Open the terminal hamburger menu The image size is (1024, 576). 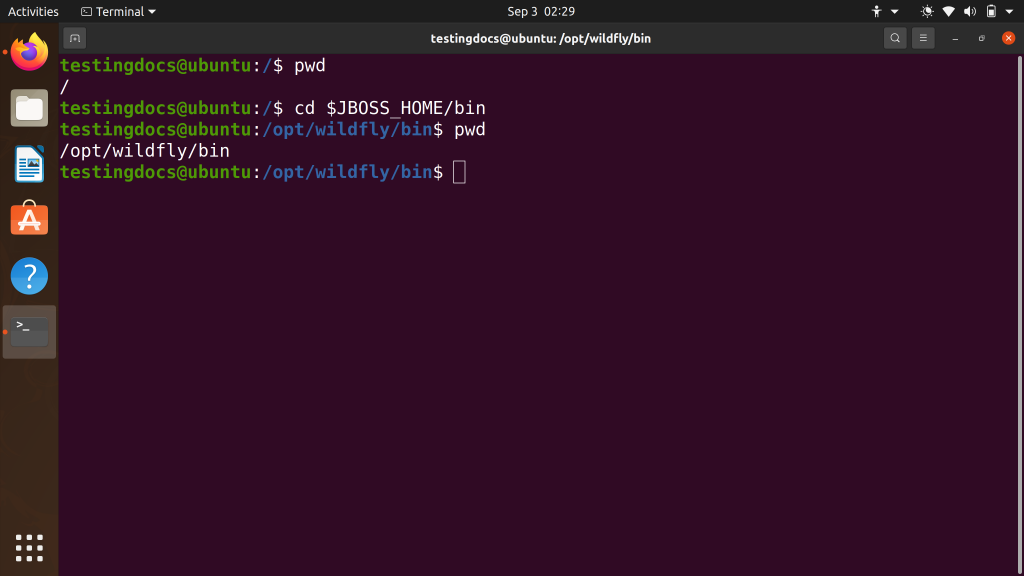922,38
